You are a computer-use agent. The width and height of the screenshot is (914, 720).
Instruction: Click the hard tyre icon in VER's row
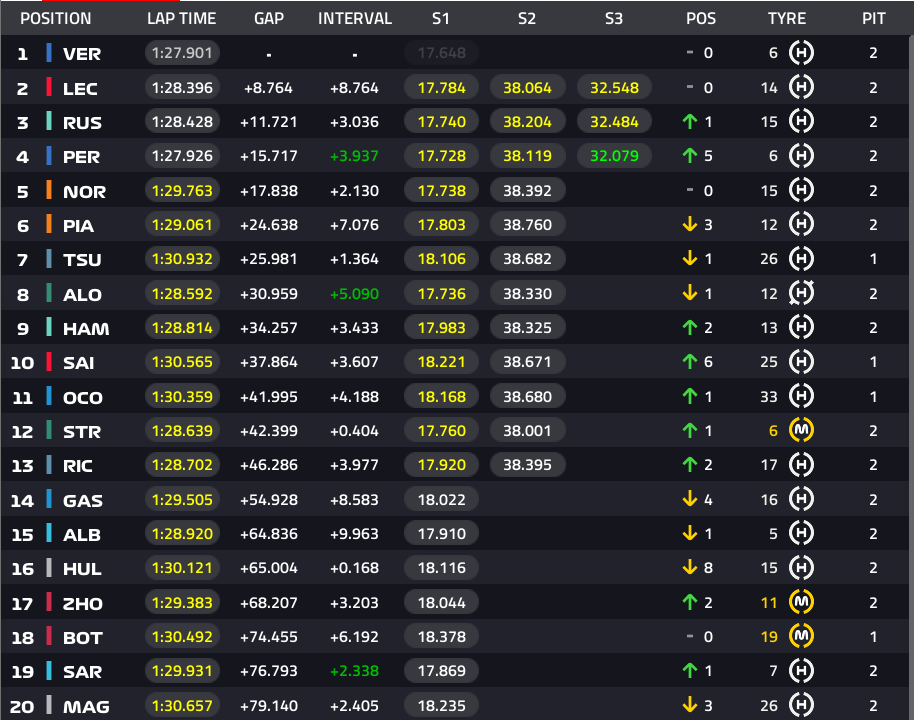(x=801, y=53)
